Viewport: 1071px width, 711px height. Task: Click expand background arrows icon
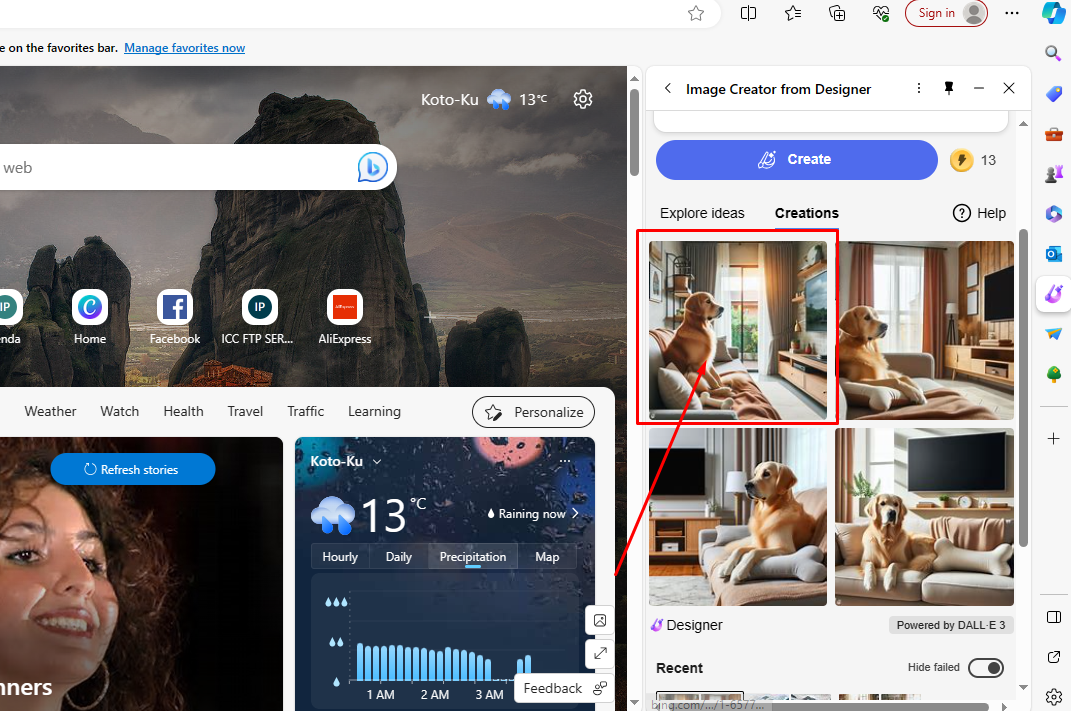coord(600,653)
